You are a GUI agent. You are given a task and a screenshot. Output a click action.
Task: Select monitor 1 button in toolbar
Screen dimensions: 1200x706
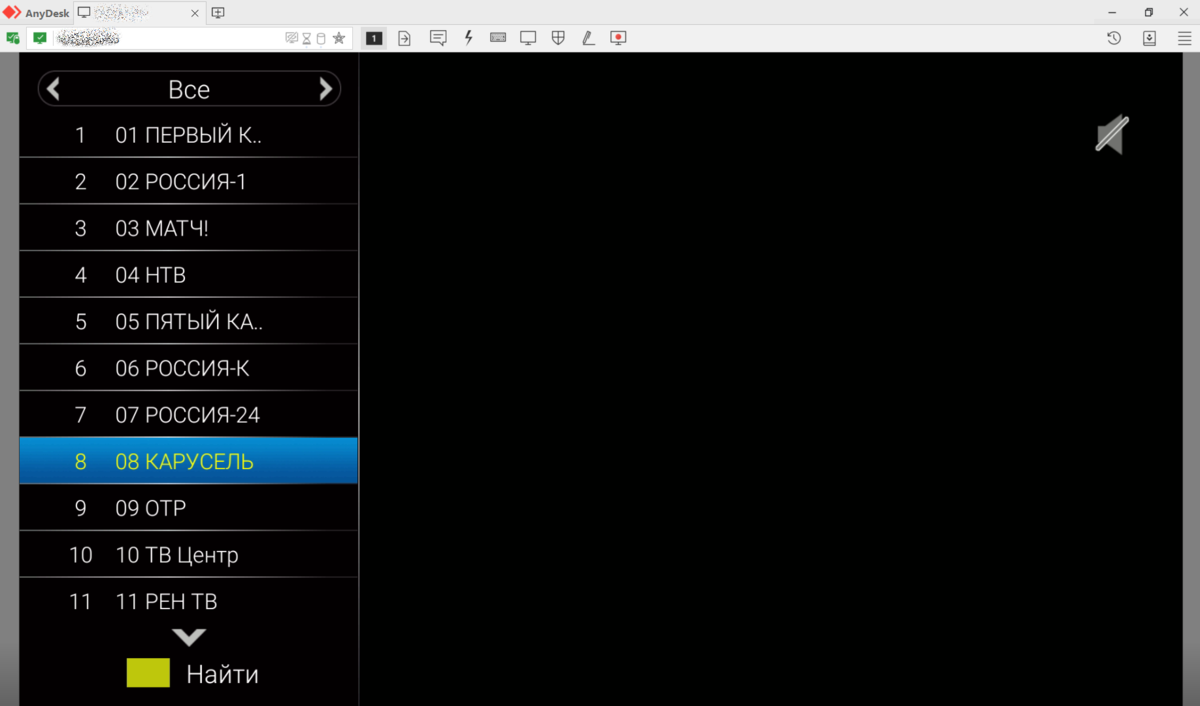(374, 38)
